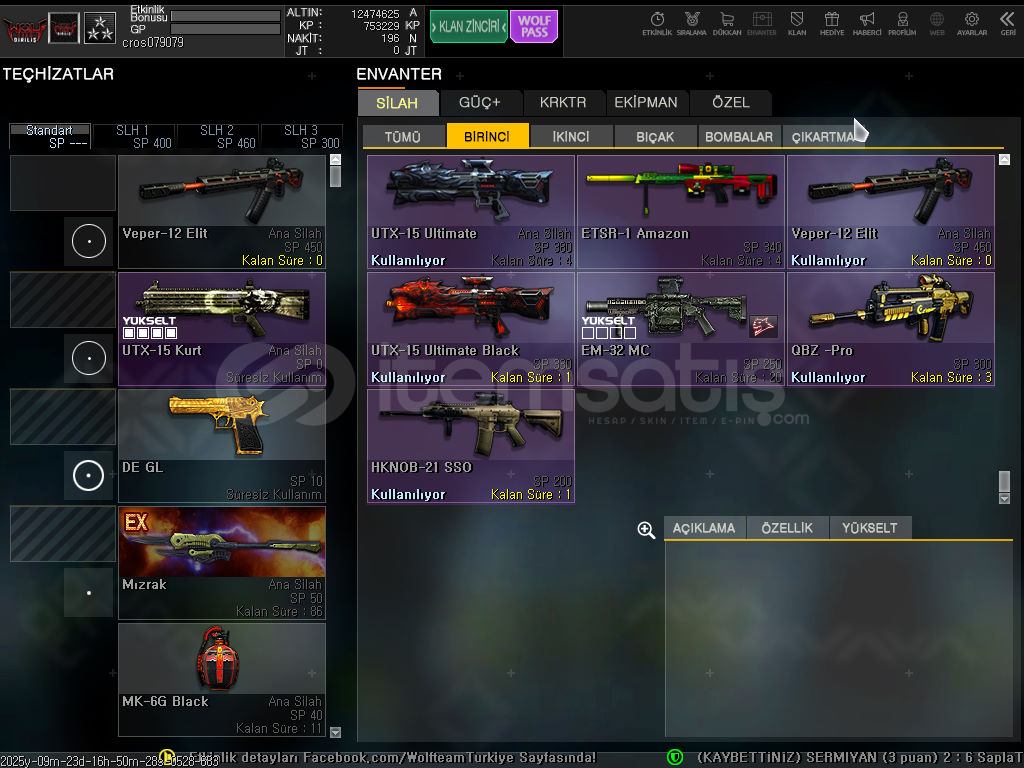Click the circle slot icon beside UTX-15 Kurt
This screenshot has width=1024, height=768.
88,358
